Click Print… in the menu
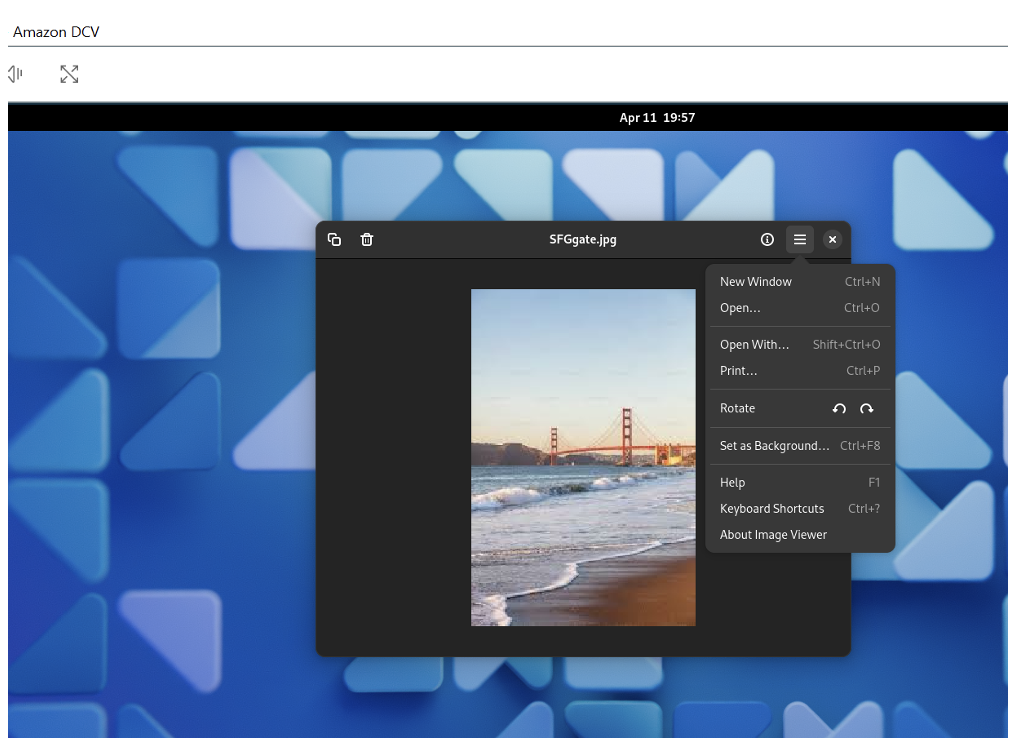 [x=739, y=371]
